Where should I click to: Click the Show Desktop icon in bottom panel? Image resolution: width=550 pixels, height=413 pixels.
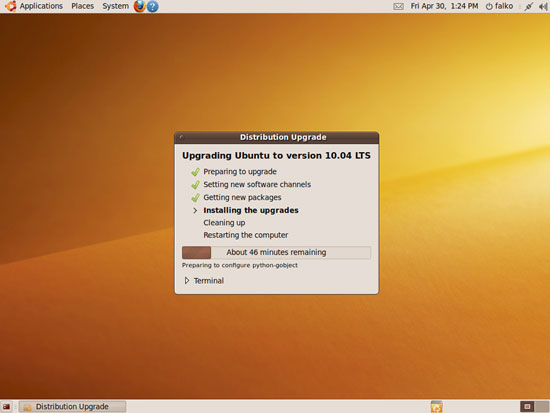pyautogui.click(x=6, y=407)
